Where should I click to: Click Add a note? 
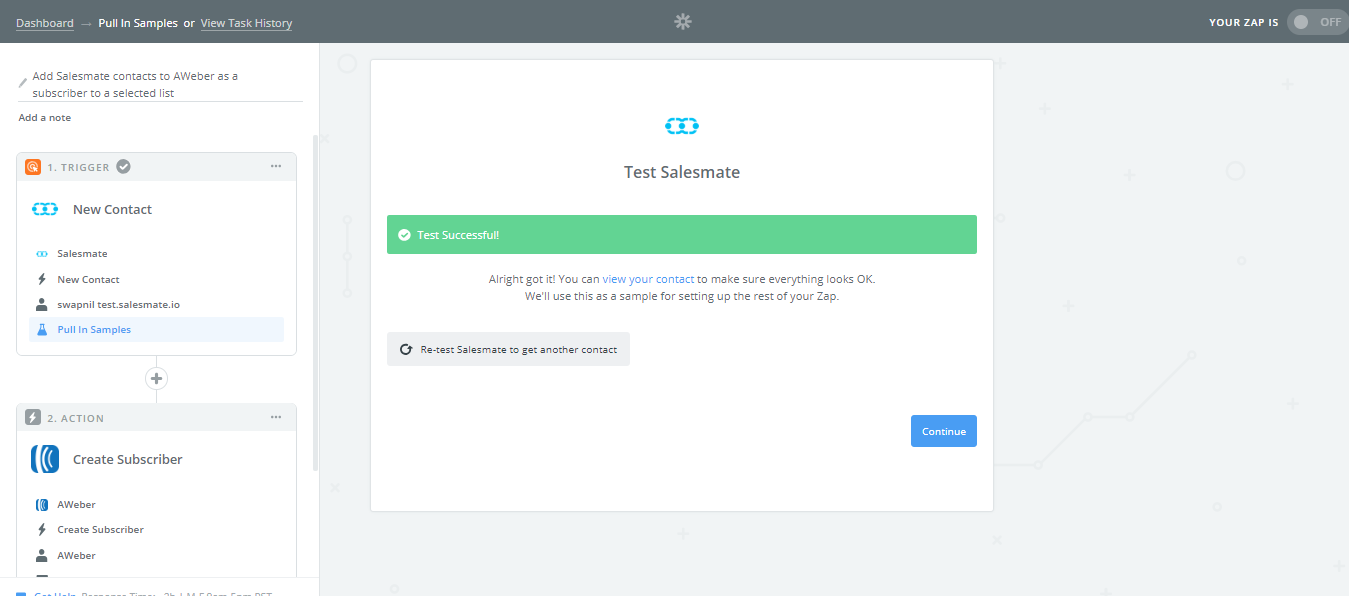45,118
